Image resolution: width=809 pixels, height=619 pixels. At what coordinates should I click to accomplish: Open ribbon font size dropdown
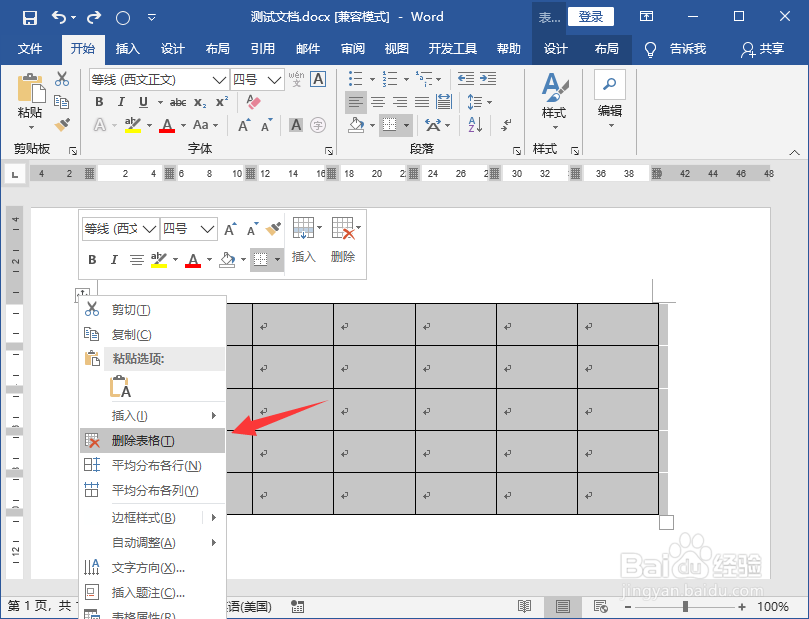[x=274, y=80]
